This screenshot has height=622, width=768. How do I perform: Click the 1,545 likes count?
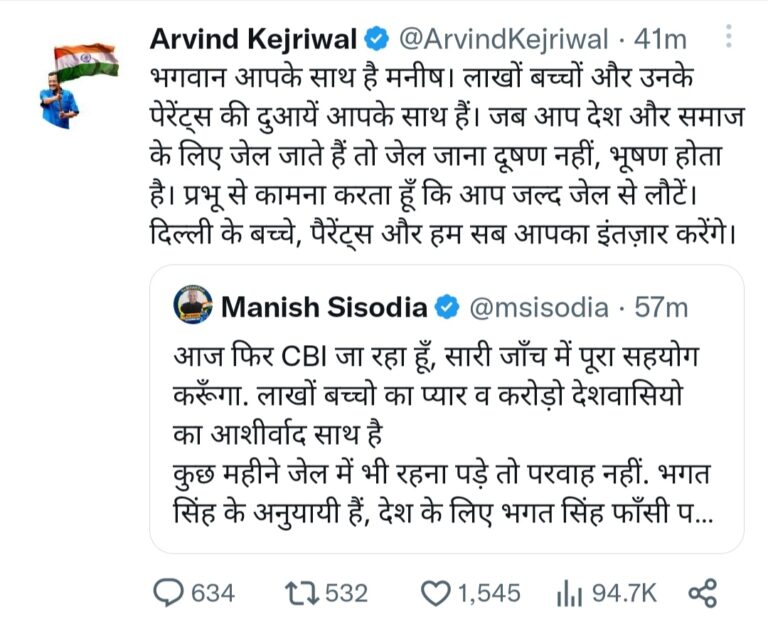coord(488,593)
